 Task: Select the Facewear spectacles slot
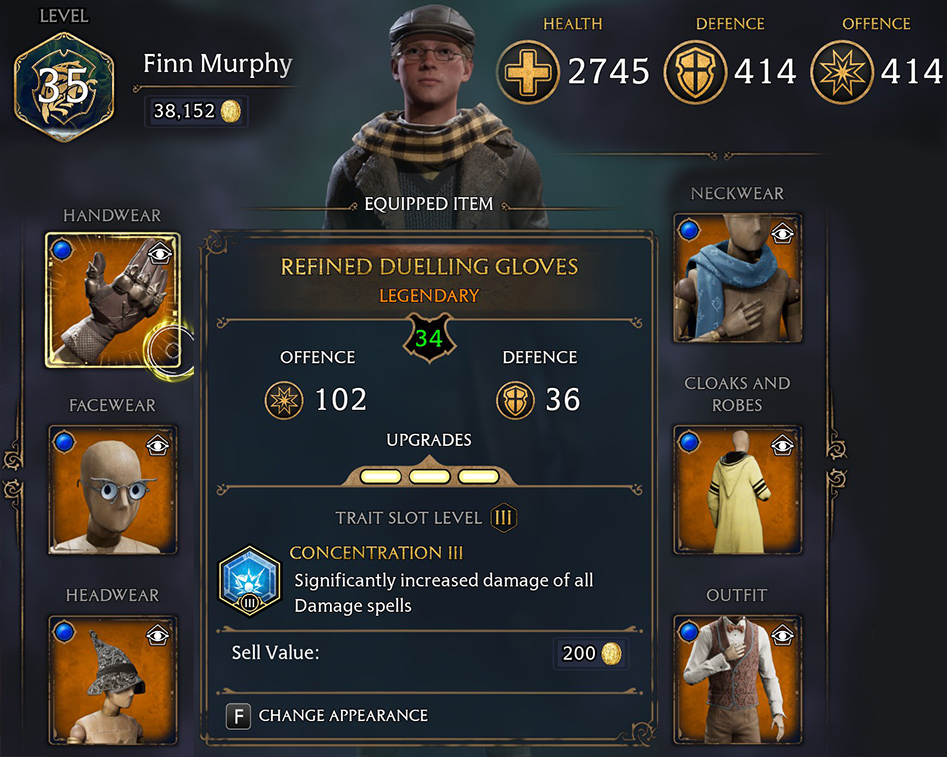(113, 489)
